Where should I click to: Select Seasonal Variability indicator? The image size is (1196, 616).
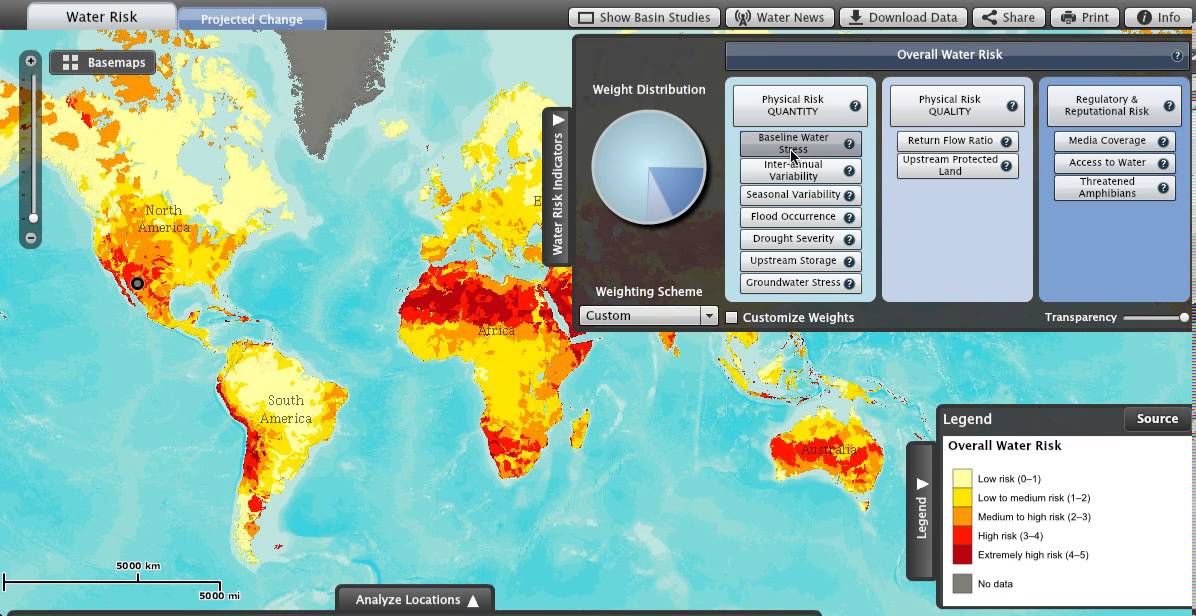(x=800, y=195)
